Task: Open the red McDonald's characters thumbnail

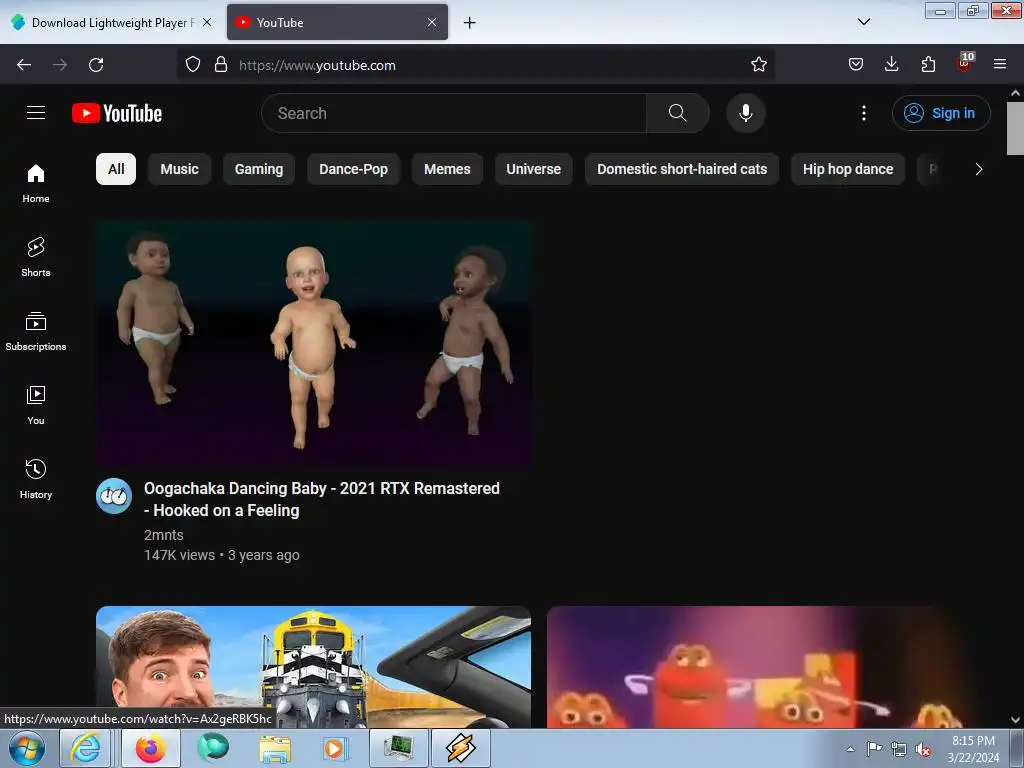Action: tap(764, 667)
